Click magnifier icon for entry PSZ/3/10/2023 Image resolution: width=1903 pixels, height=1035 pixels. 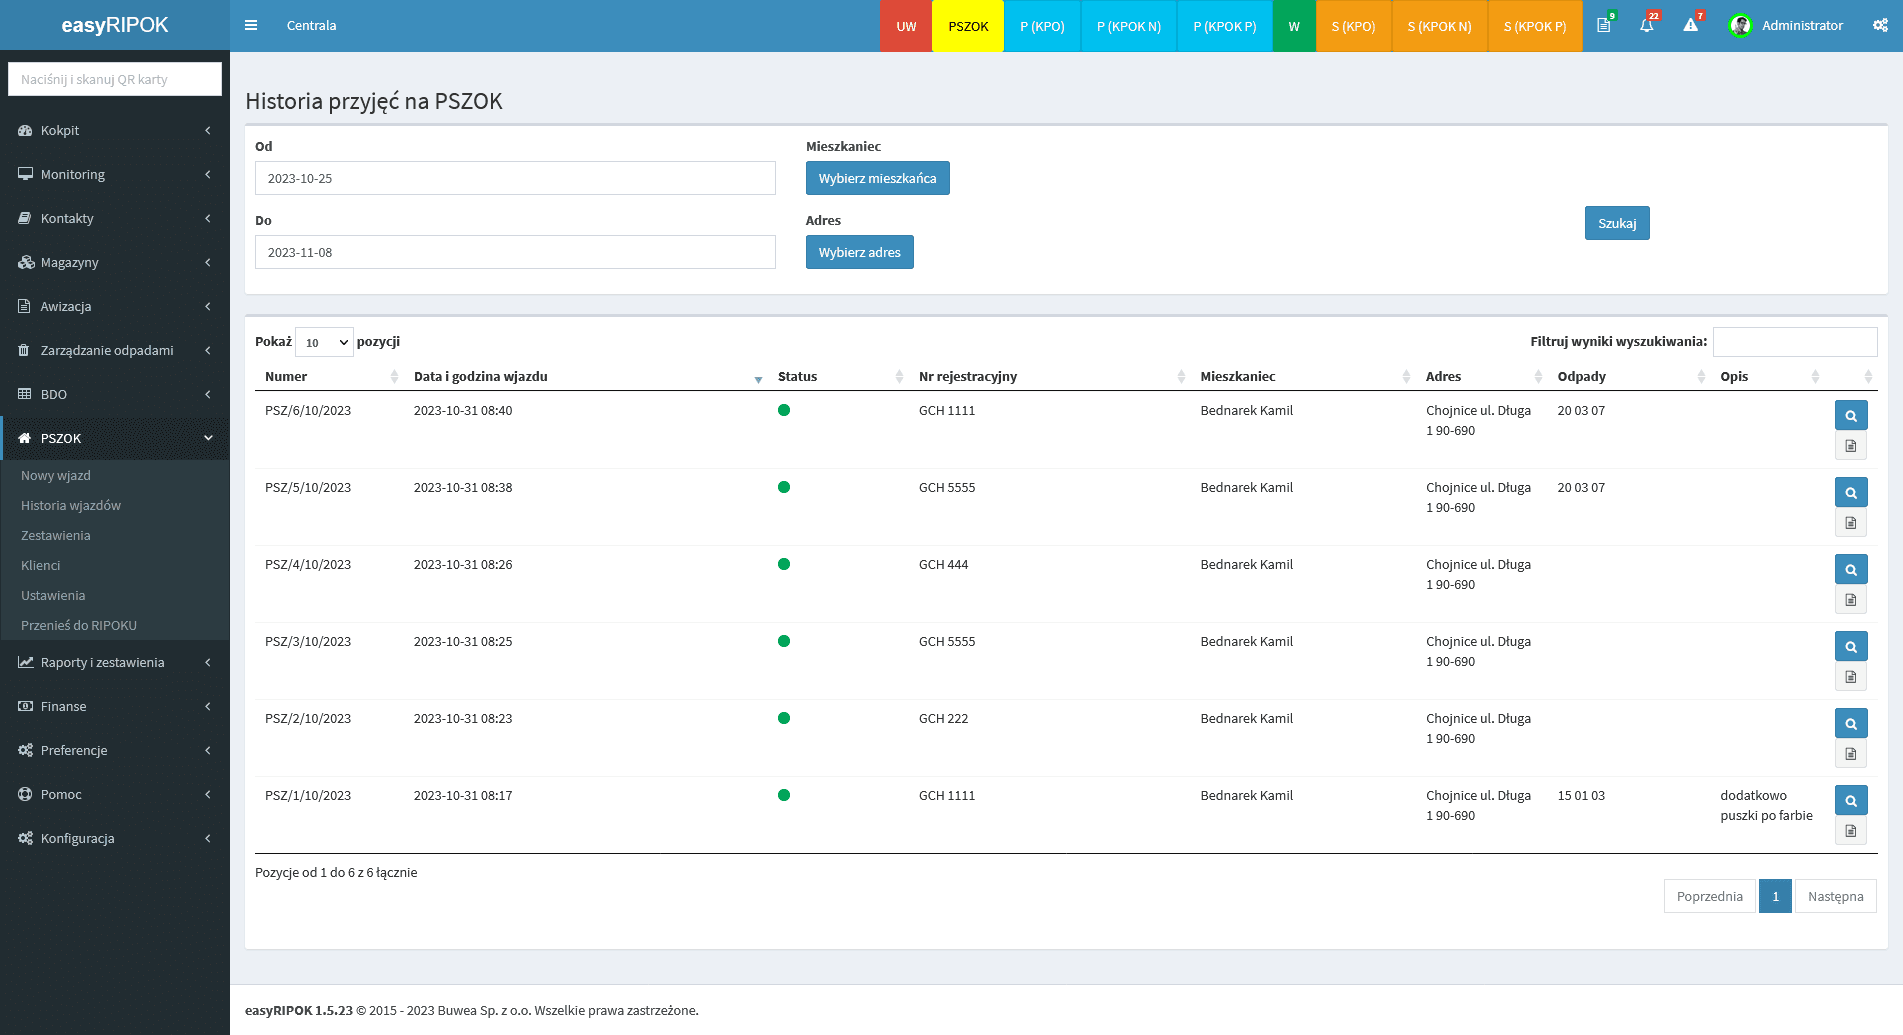pyautogui.click(x=1851, y=646)
